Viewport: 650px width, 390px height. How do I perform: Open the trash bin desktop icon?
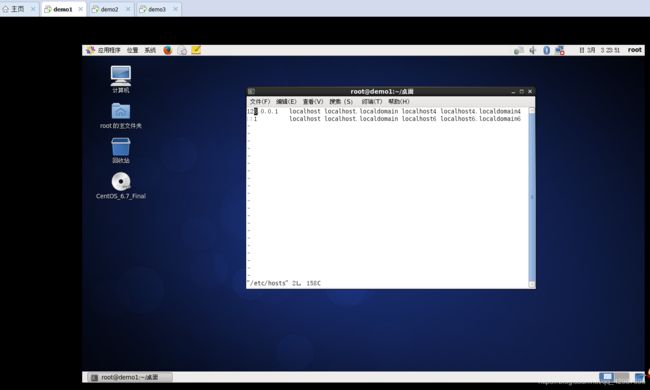coord(121,150)
